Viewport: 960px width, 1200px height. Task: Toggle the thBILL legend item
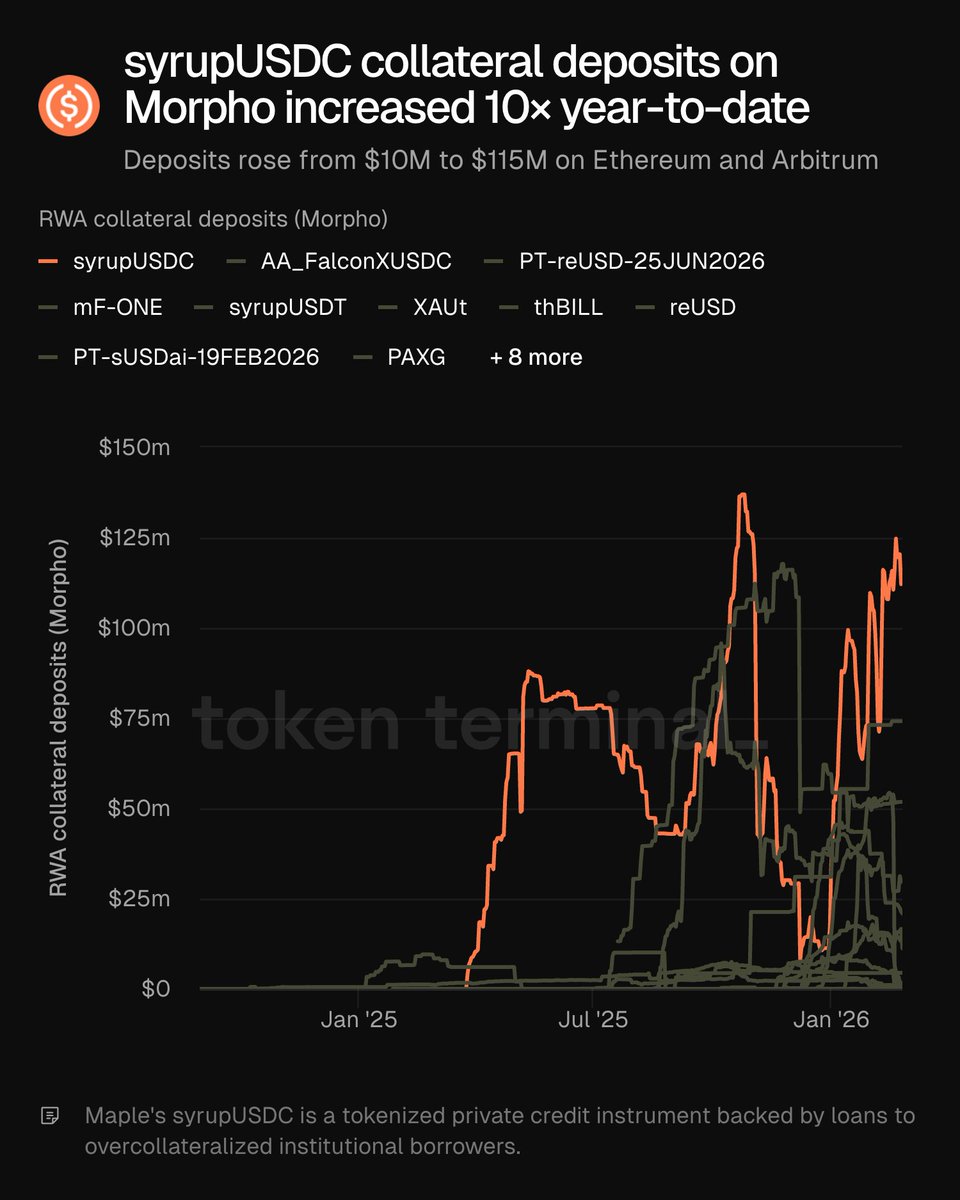pos(565,308)
